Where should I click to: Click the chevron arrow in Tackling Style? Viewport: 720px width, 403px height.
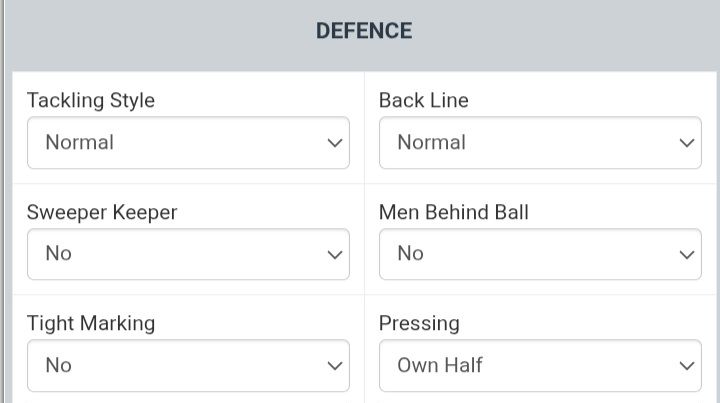335,143
